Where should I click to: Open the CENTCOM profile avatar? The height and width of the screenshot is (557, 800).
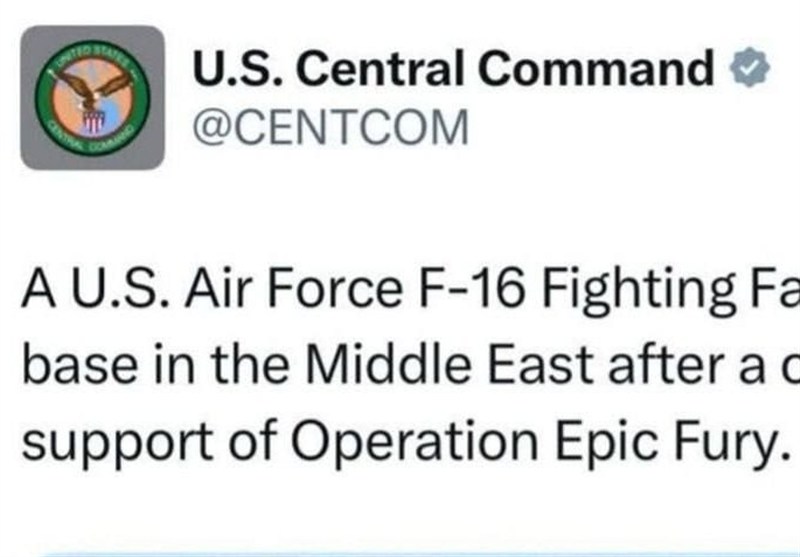click(x=92, y=97)
